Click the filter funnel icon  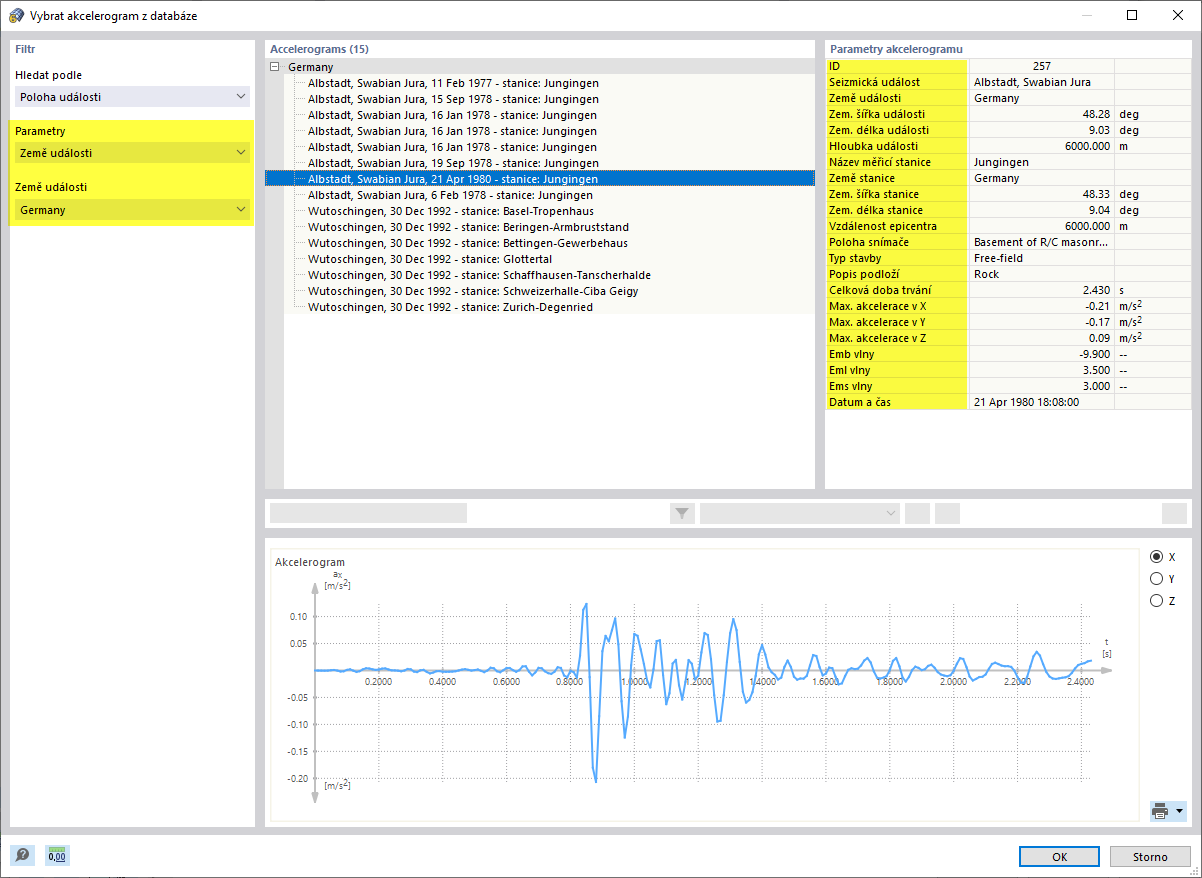pyautogui.click(x=682, y=513)
